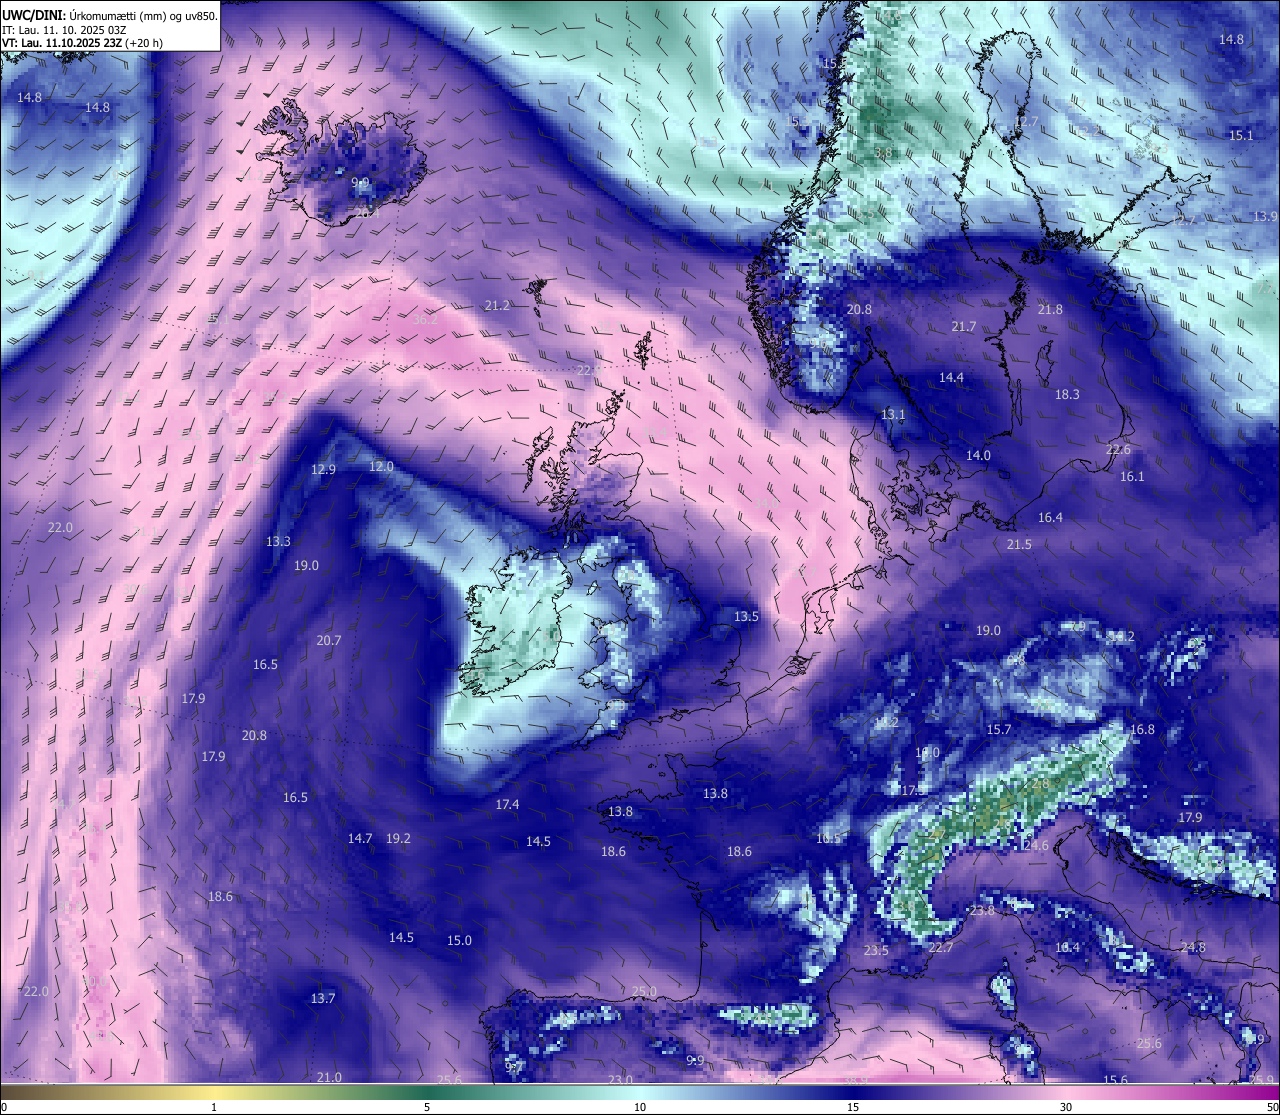1280x1115 pixels.
Task: Click the 14.7 value label
Action: 360,839
